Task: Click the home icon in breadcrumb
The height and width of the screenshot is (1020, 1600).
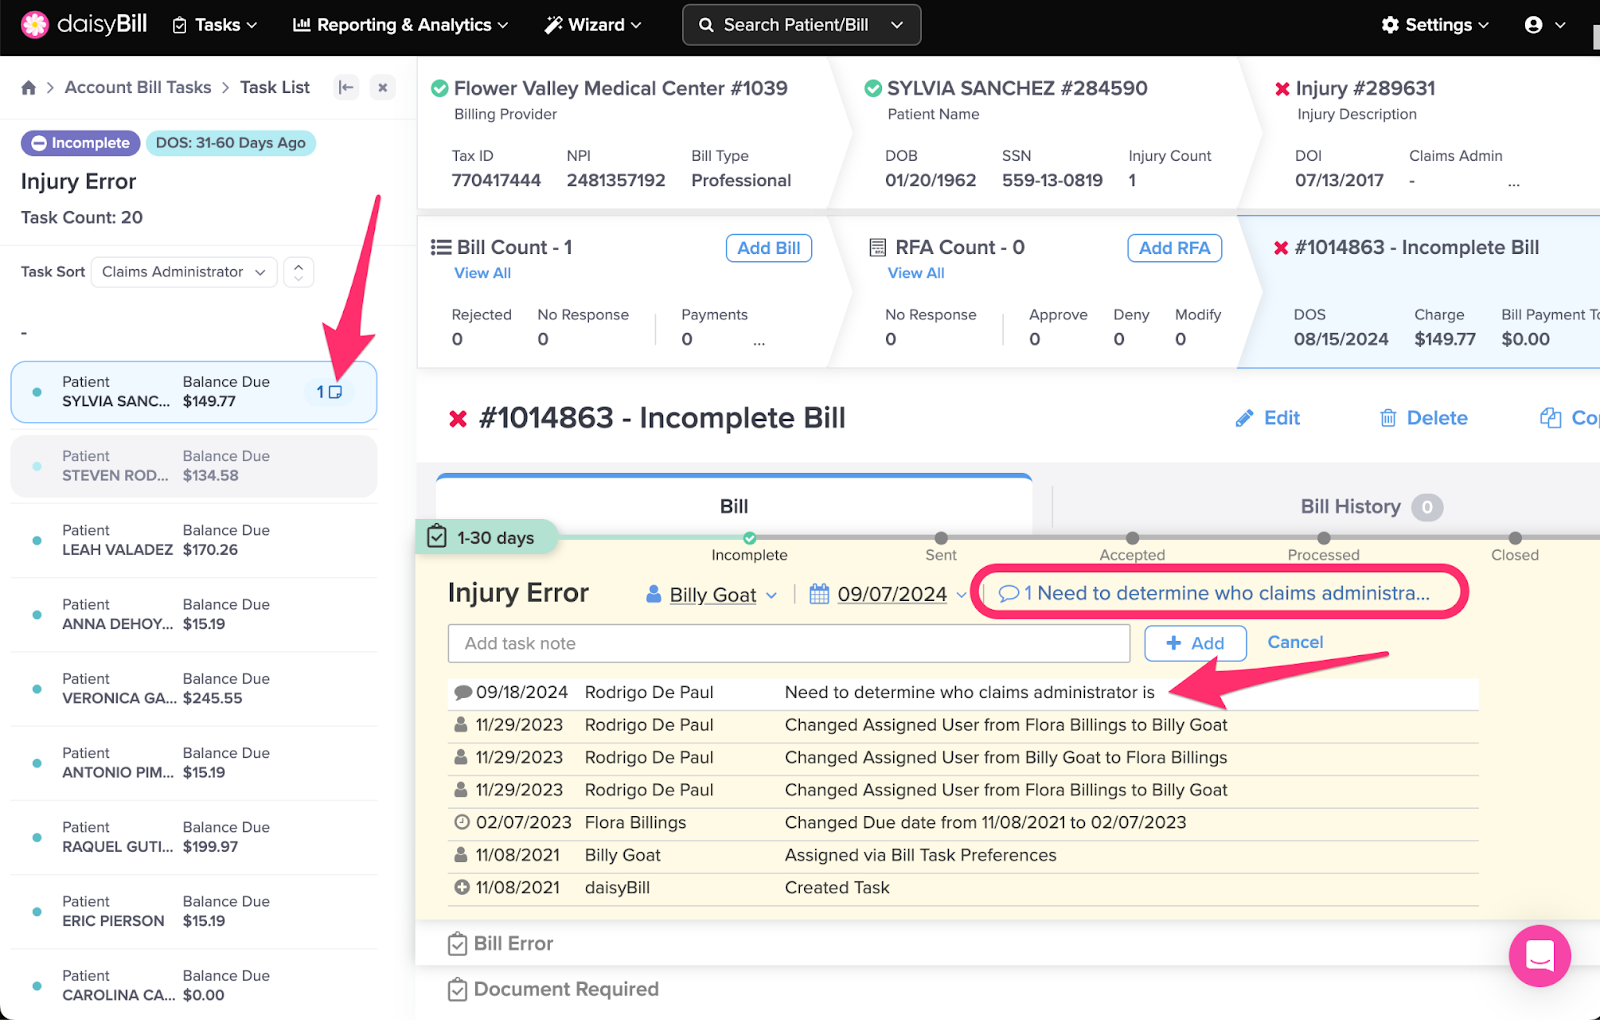Action: (x=29, y=88)
